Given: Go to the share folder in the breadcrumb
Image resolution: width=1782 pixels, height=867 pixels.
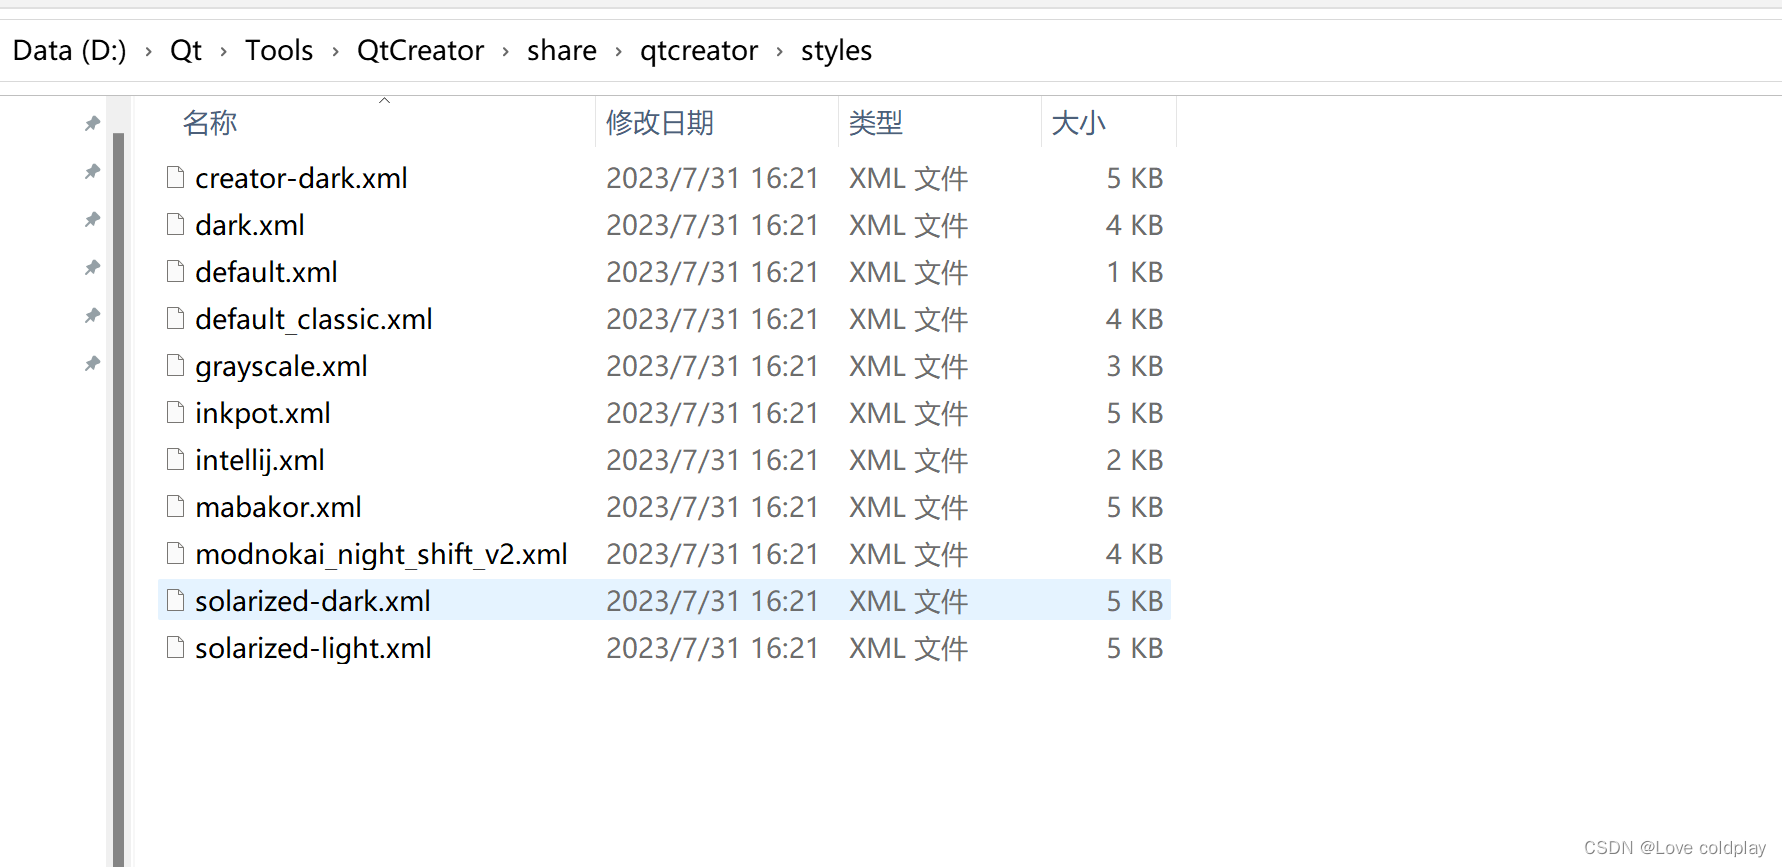Looking at the screenshot, I should [x=562, y=50].
